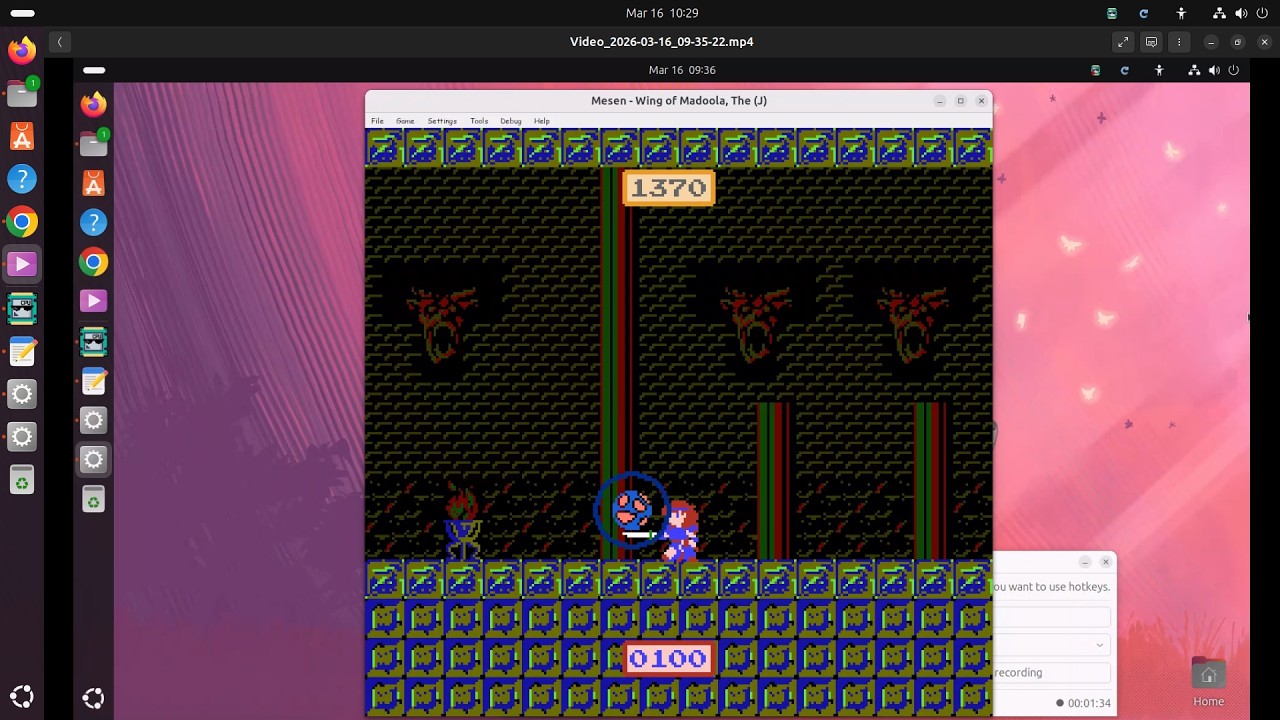Open the power menu in the top bar

pyautogui.click(x=1263, y=13)
